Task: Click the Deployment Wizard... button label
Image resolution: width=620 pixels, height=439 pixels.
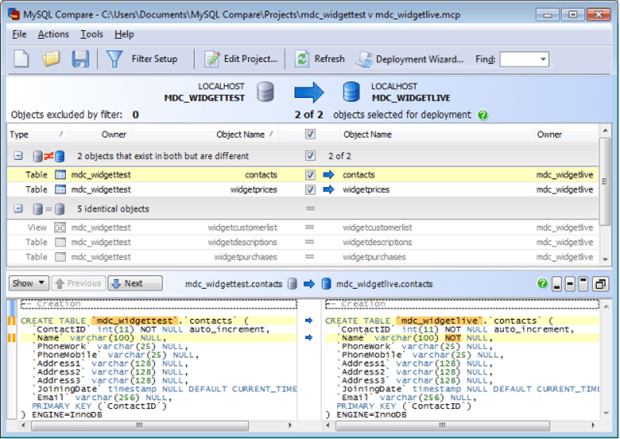Action: click(420, 59)
